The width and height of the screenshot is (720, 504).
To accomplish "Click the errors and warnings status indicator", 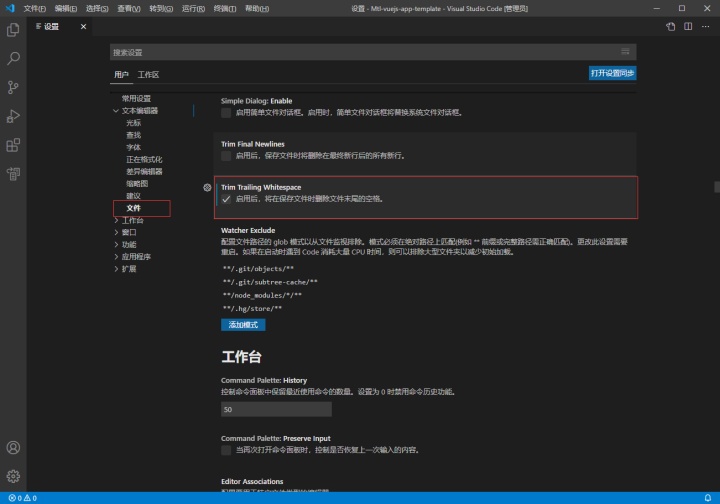I will coord(22,498).
